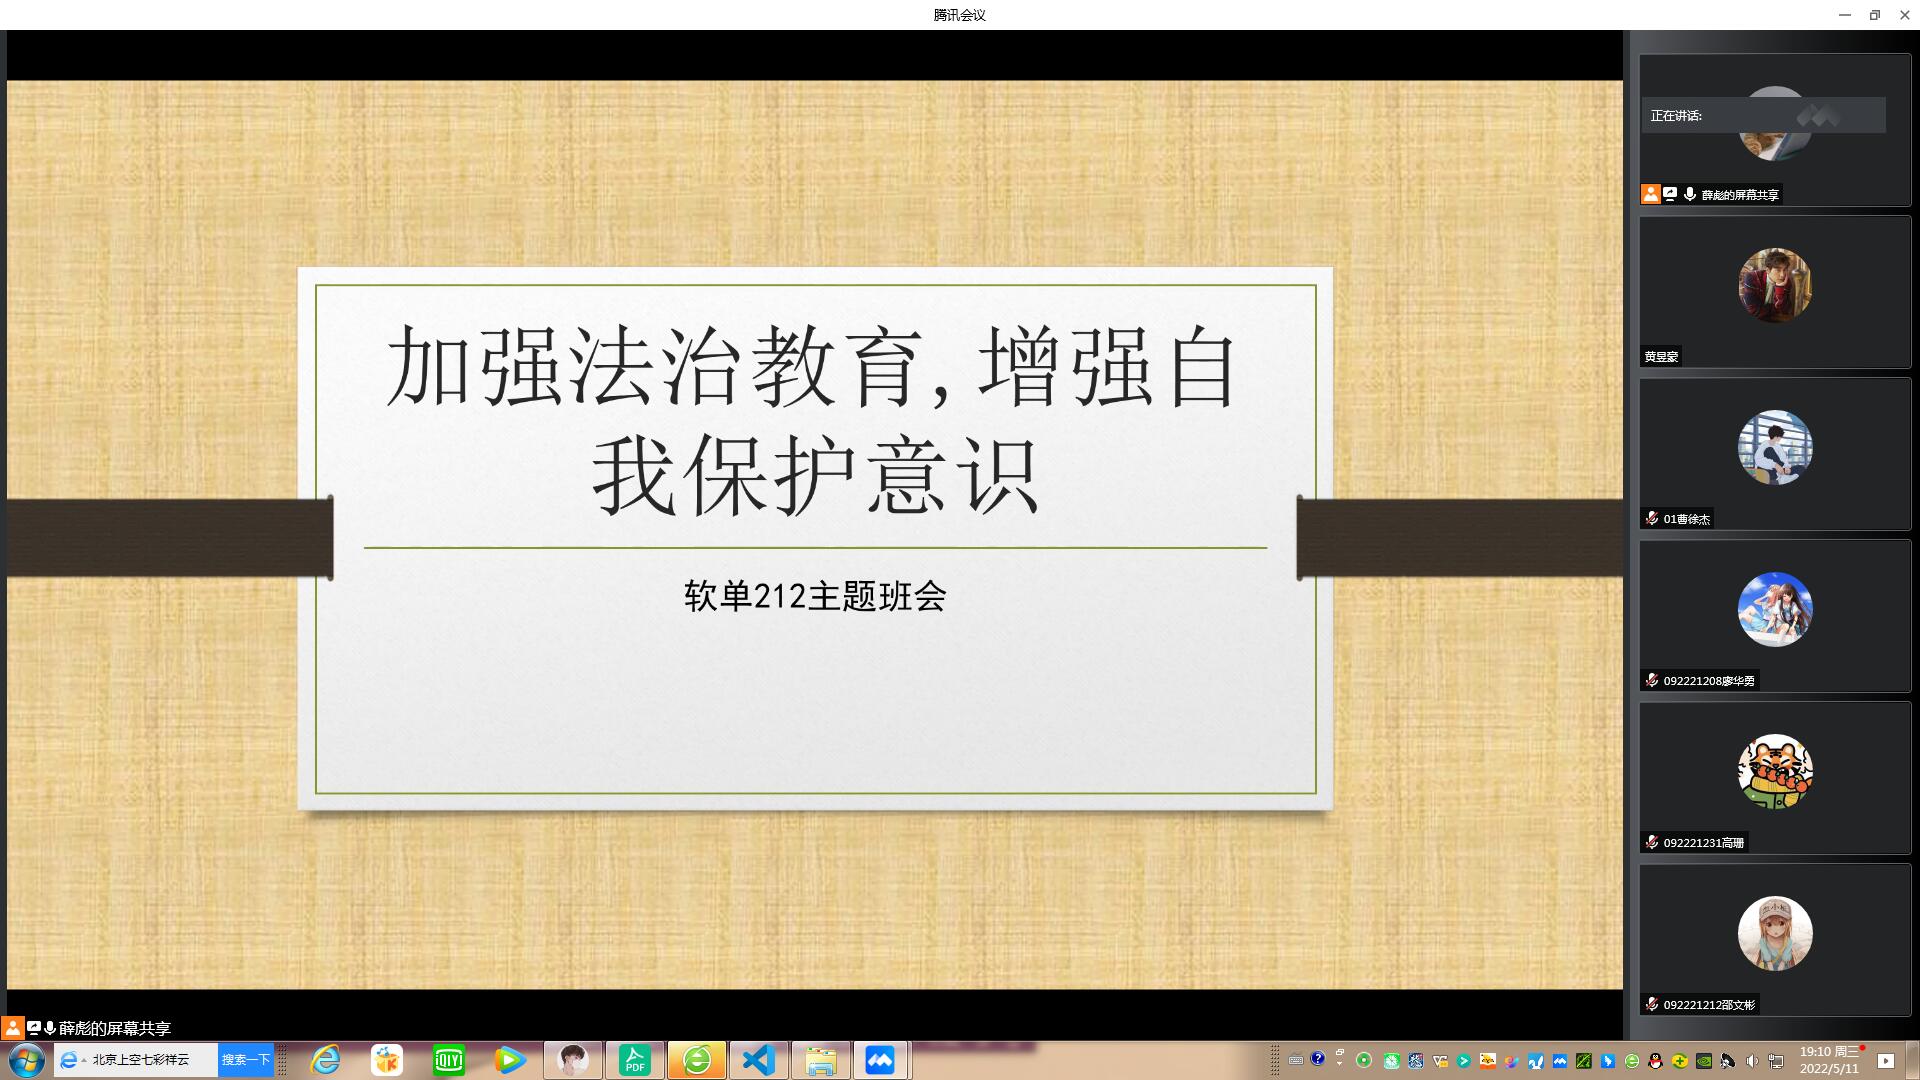
Task: Open the clock showing 19:10 2022/5/11
Action: point(1830,1060)
